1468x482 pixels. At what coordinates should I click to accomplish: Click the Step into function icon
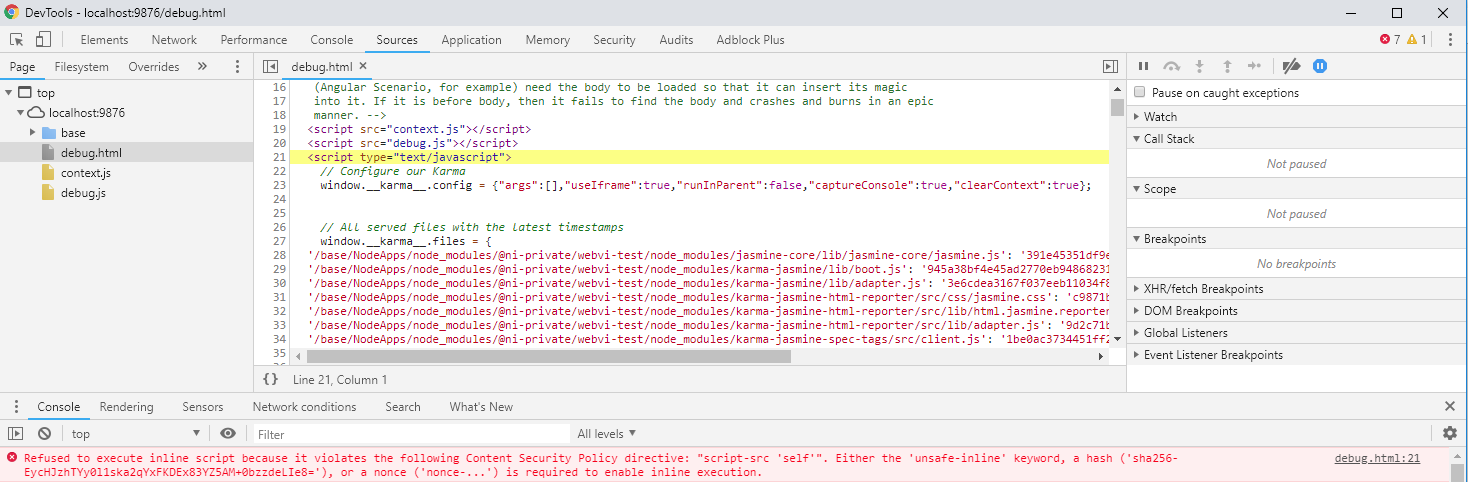tap(1200, 67)
